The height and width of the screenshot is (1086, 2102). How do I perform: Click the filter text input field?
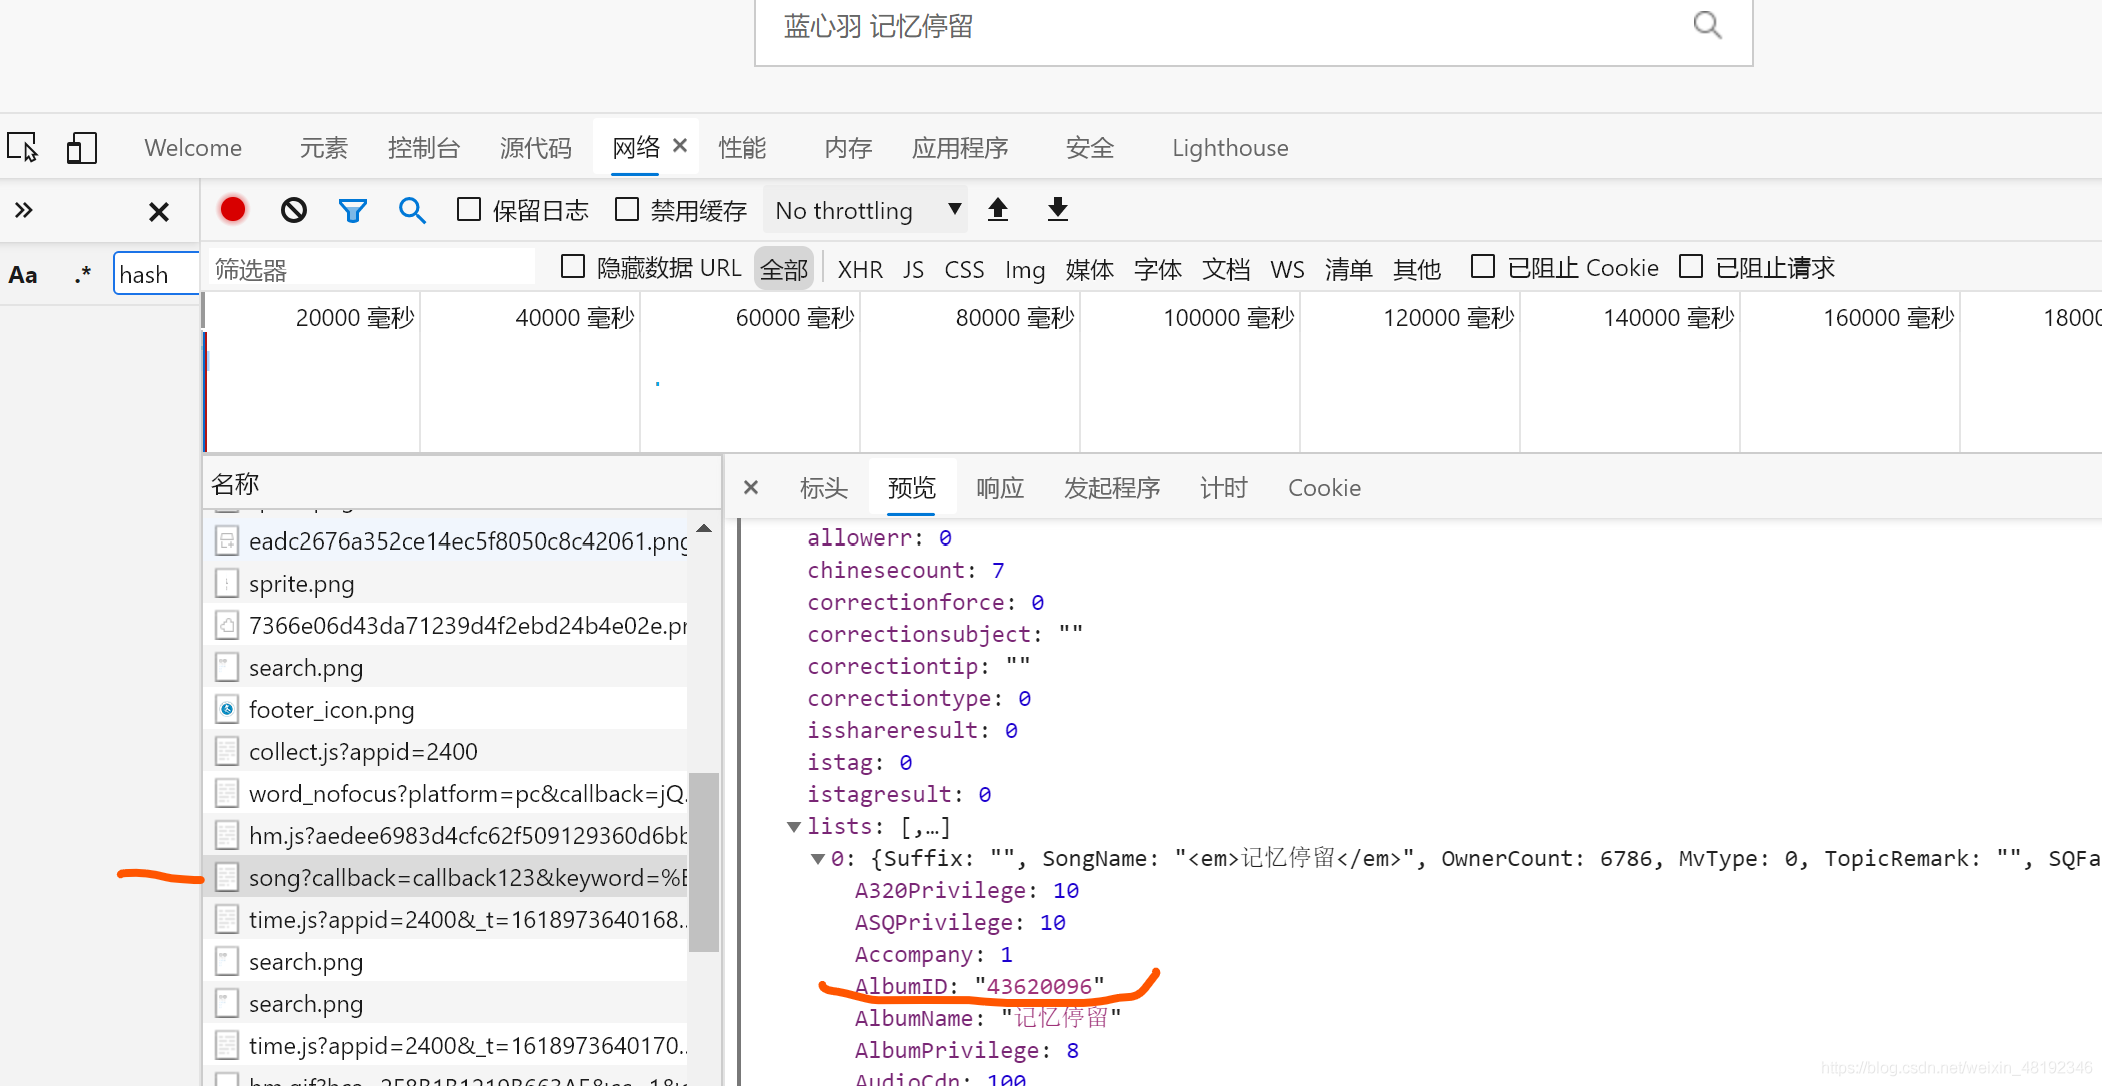pyautogui.click(x=370, y=269)
